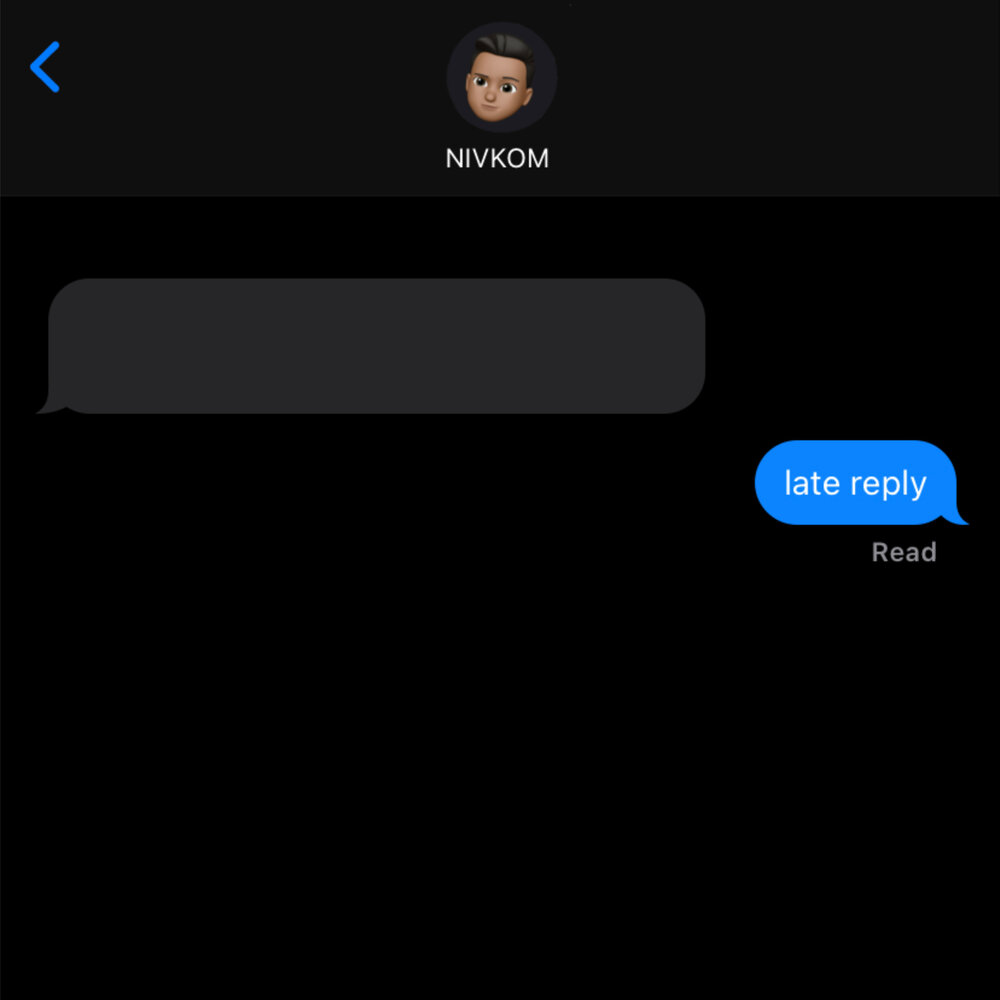
Task: Tap the blue "late reply" message bubble
Action: pyautogui.click(x=856, y=483)
